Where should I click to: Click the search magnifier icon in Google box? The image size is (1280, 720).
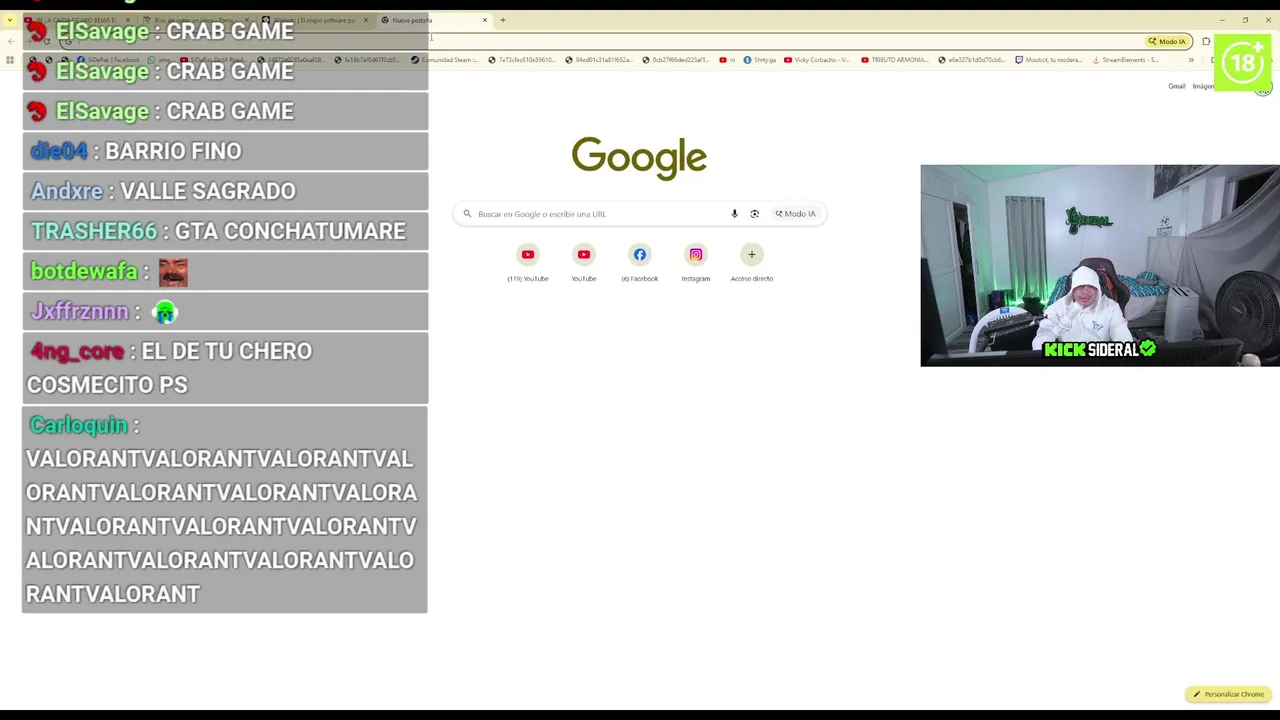click(467, 214)
